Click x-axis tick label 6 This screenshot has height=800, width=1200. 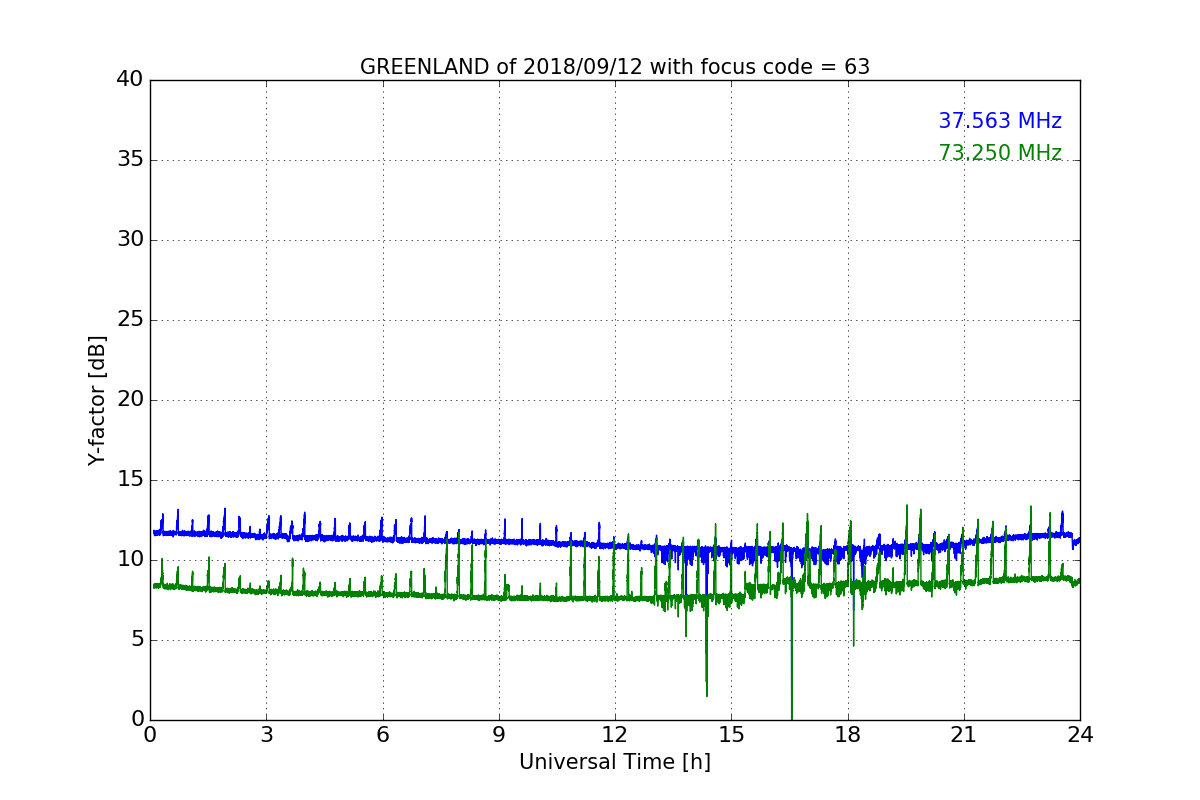(x=382, y=734)
